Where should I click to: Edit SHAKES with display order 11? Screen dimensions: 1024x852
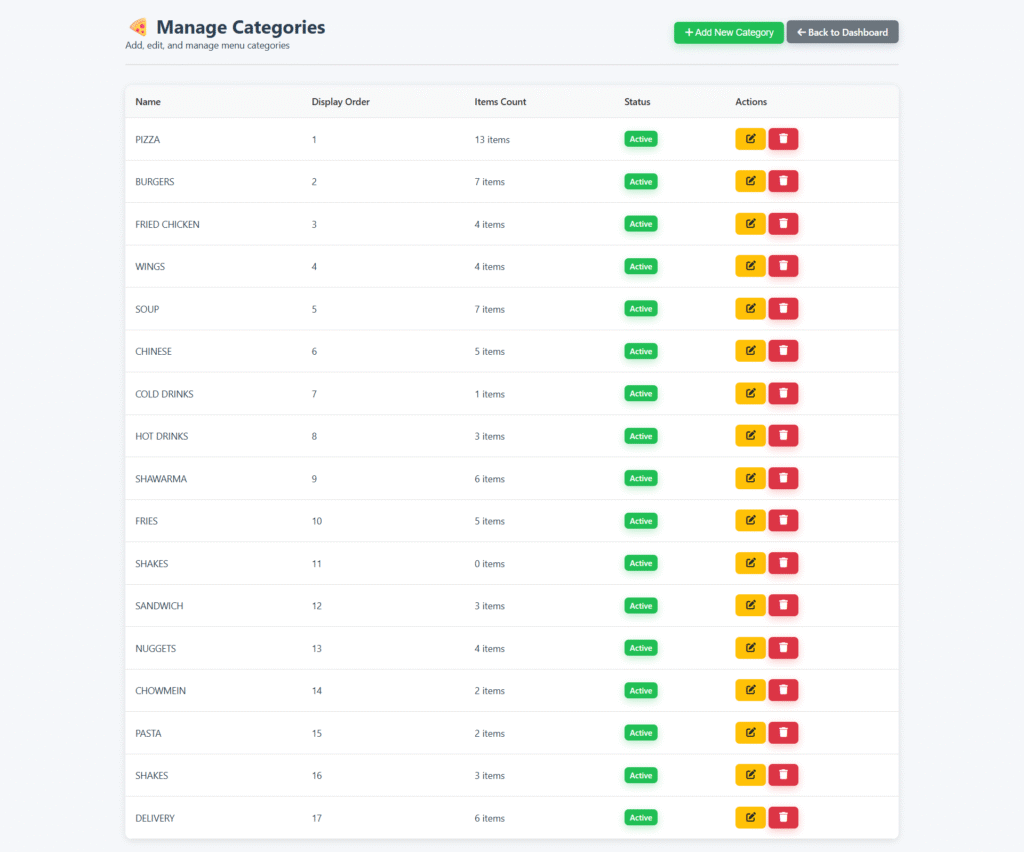click(x=750, y=563)
